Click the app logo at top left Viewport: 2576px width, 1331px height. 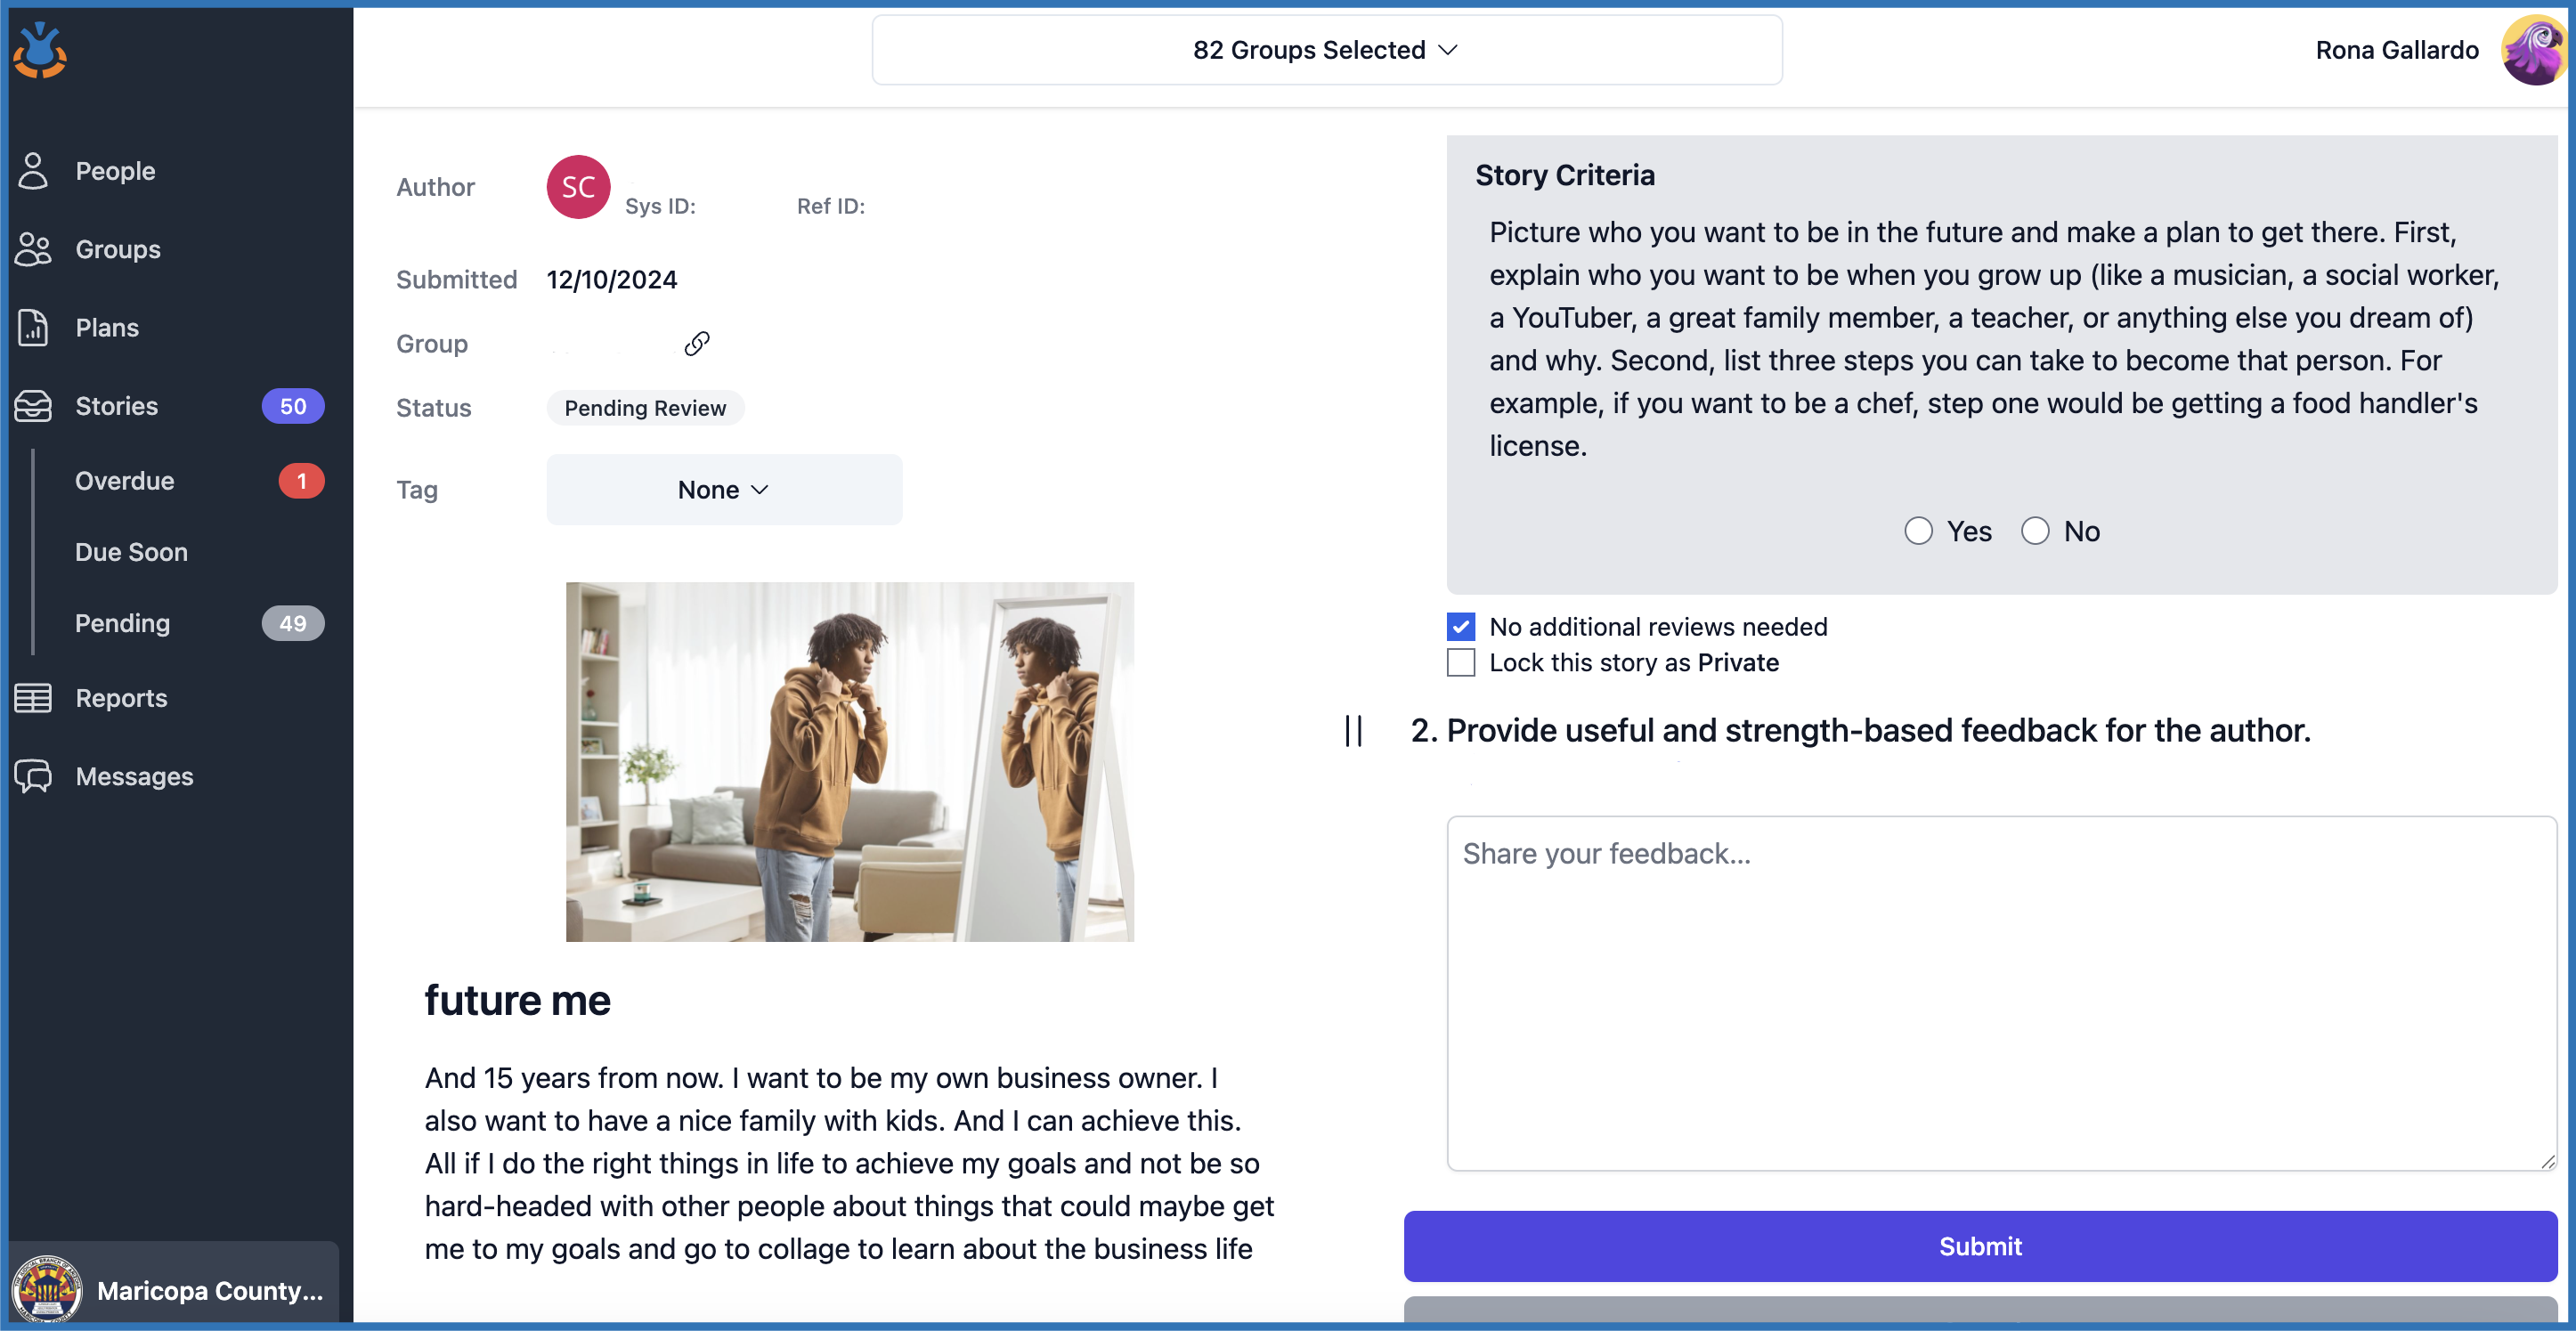[x=40, y=50]
